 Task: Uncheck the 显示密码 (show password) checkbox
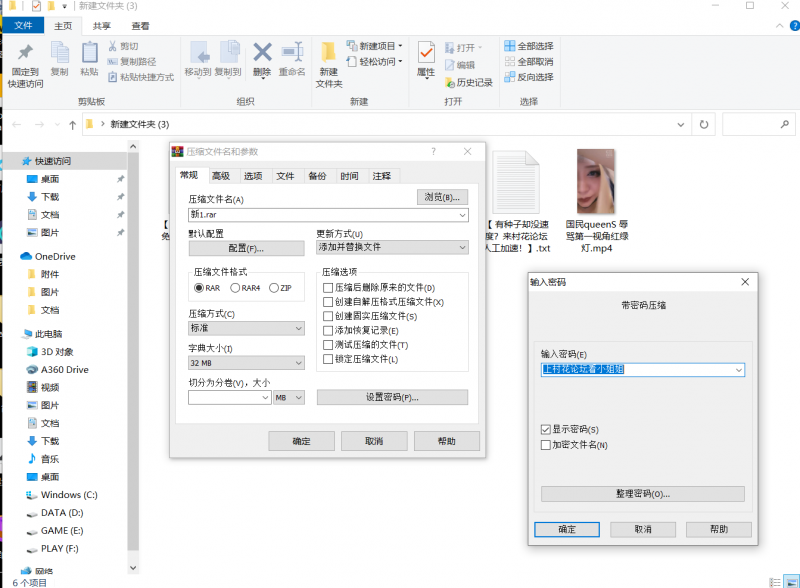545,429
